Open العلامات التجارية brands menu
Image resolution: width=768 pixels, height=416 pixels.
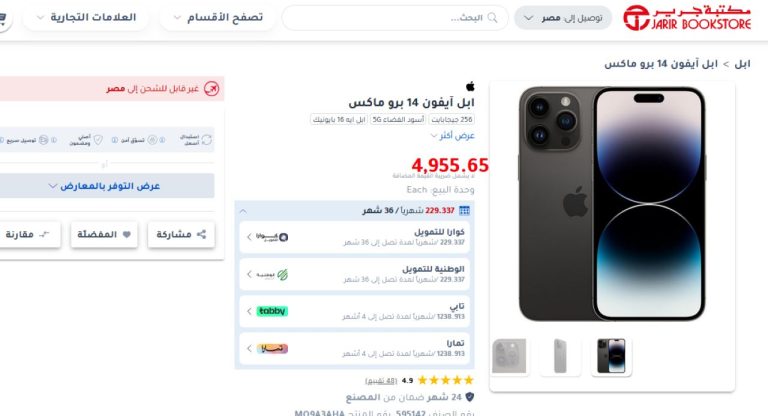coord(86,18)
